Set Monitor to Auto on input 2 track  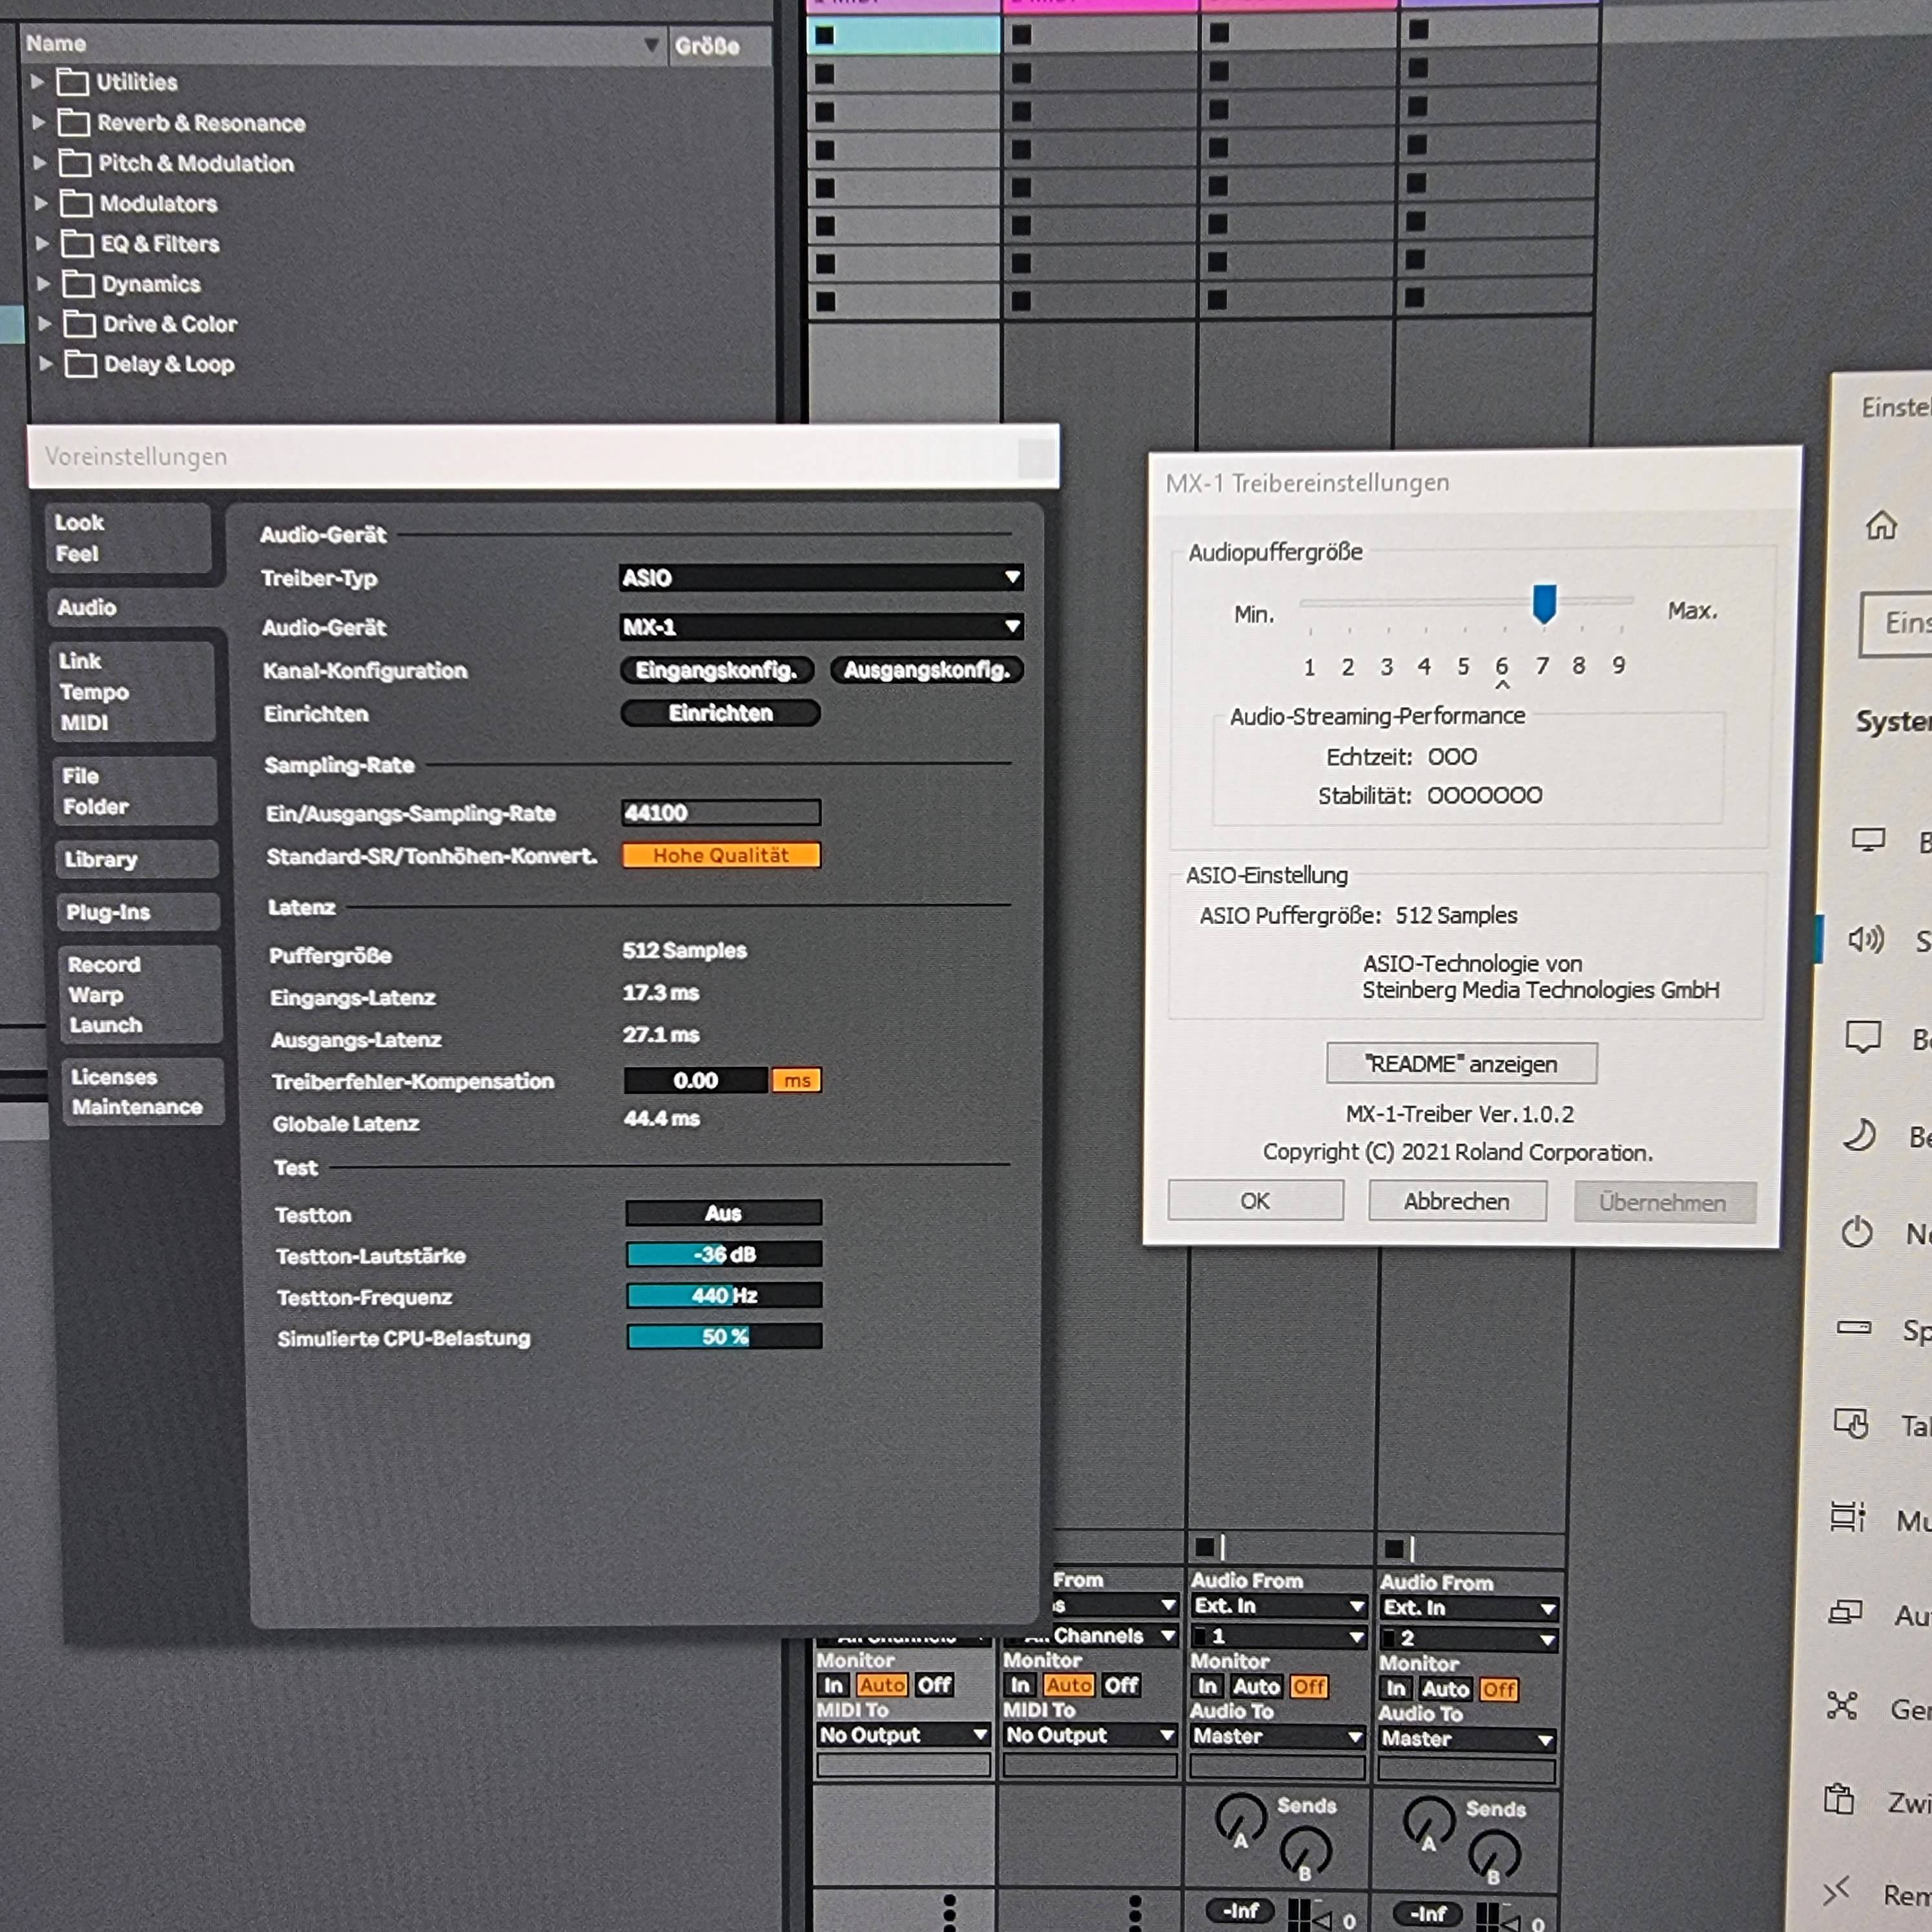click(1445, 1689)
